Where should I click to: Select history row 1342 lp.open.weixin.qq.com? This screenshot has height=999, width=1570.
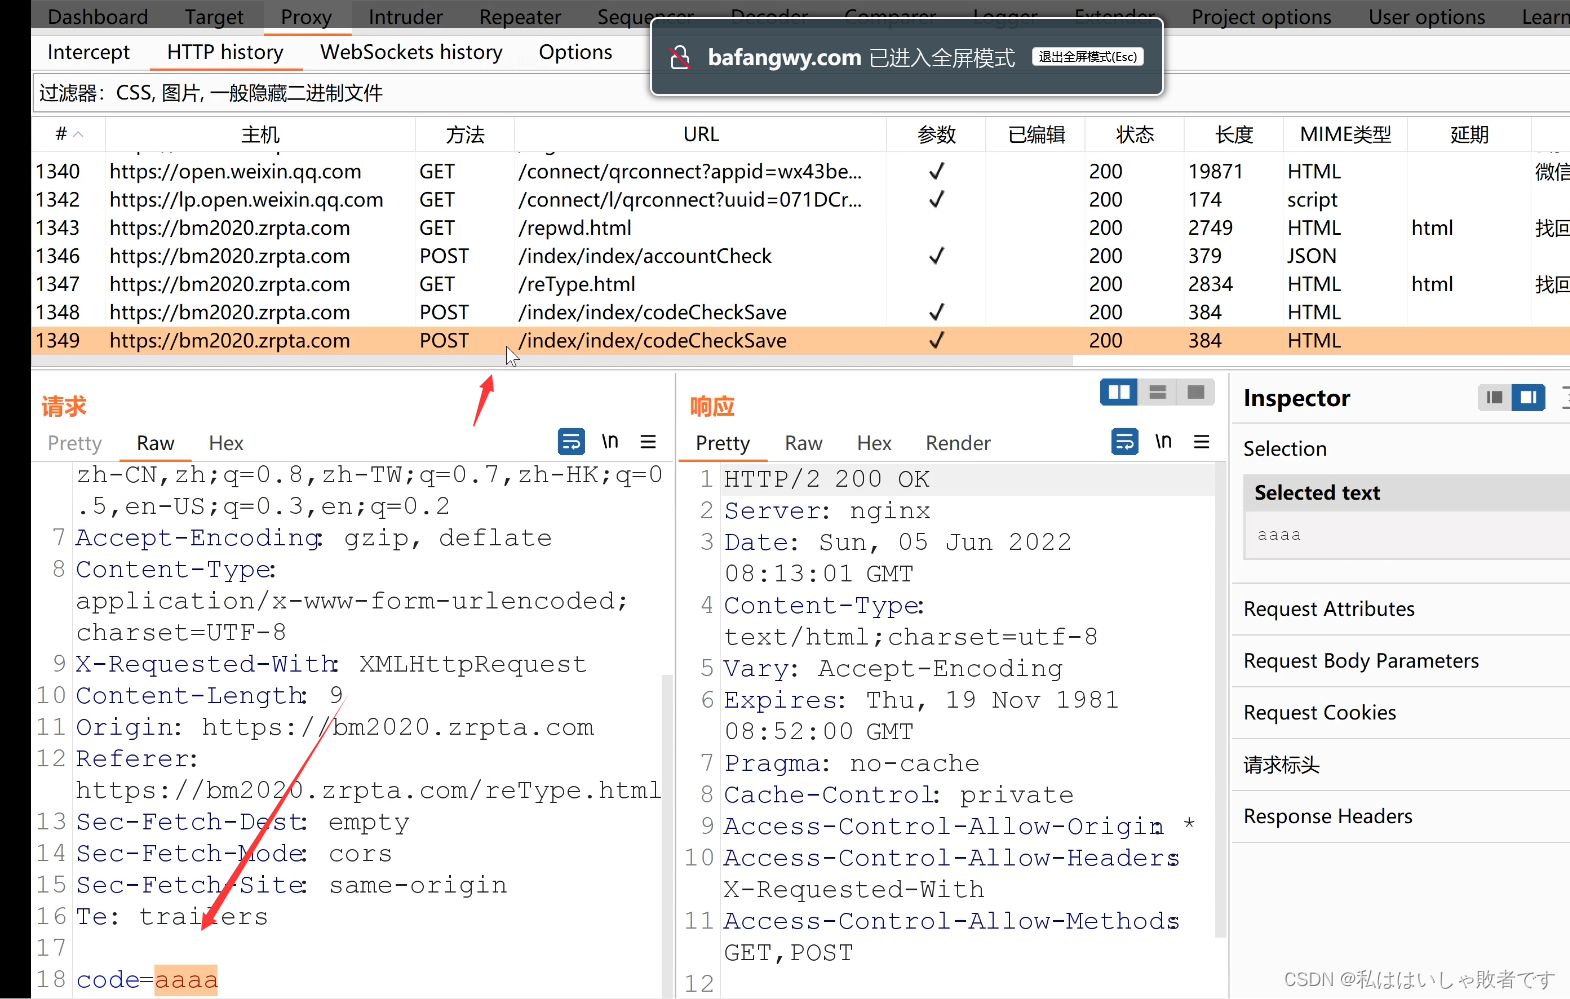click(800, 199)
